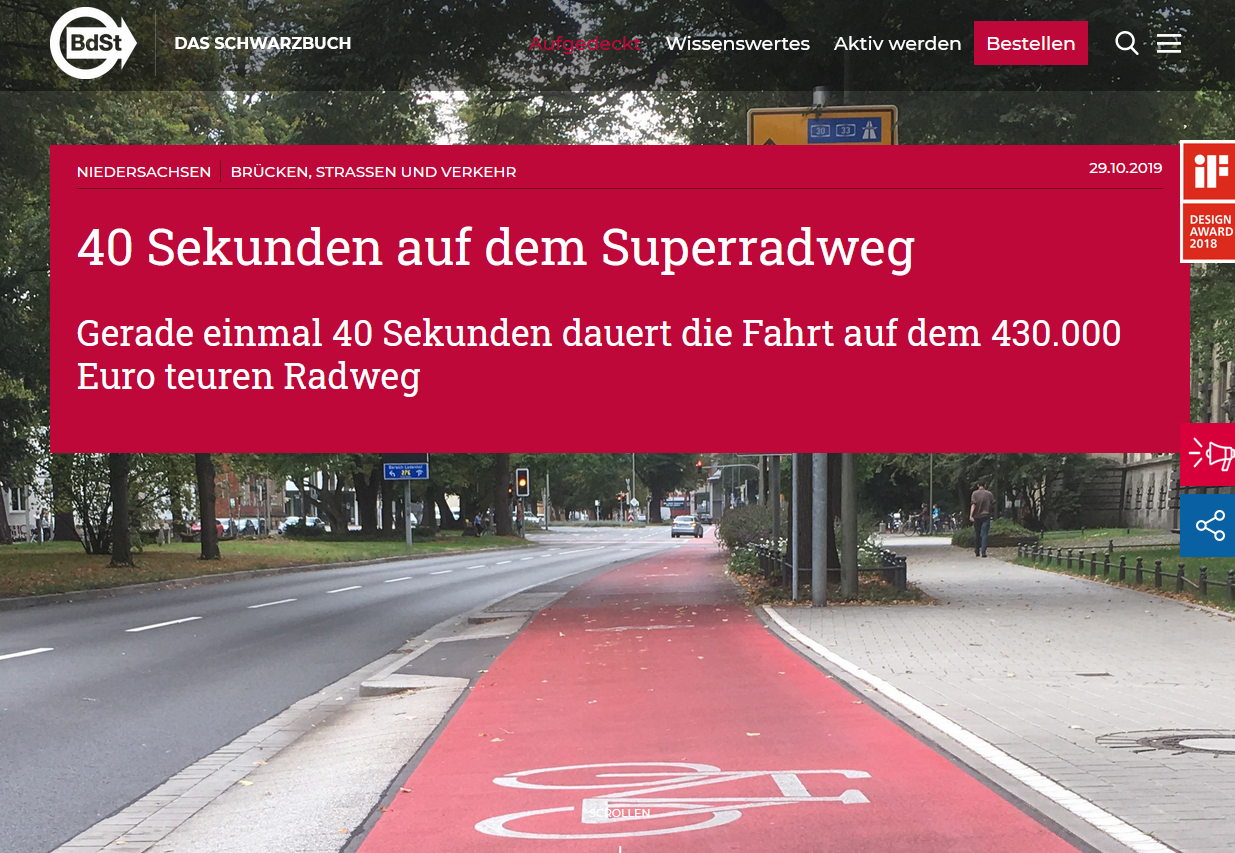Click the subtitle about the 430.000 Euro Radweg
This screenshot has width=1235, height=853.
[599, 354]
